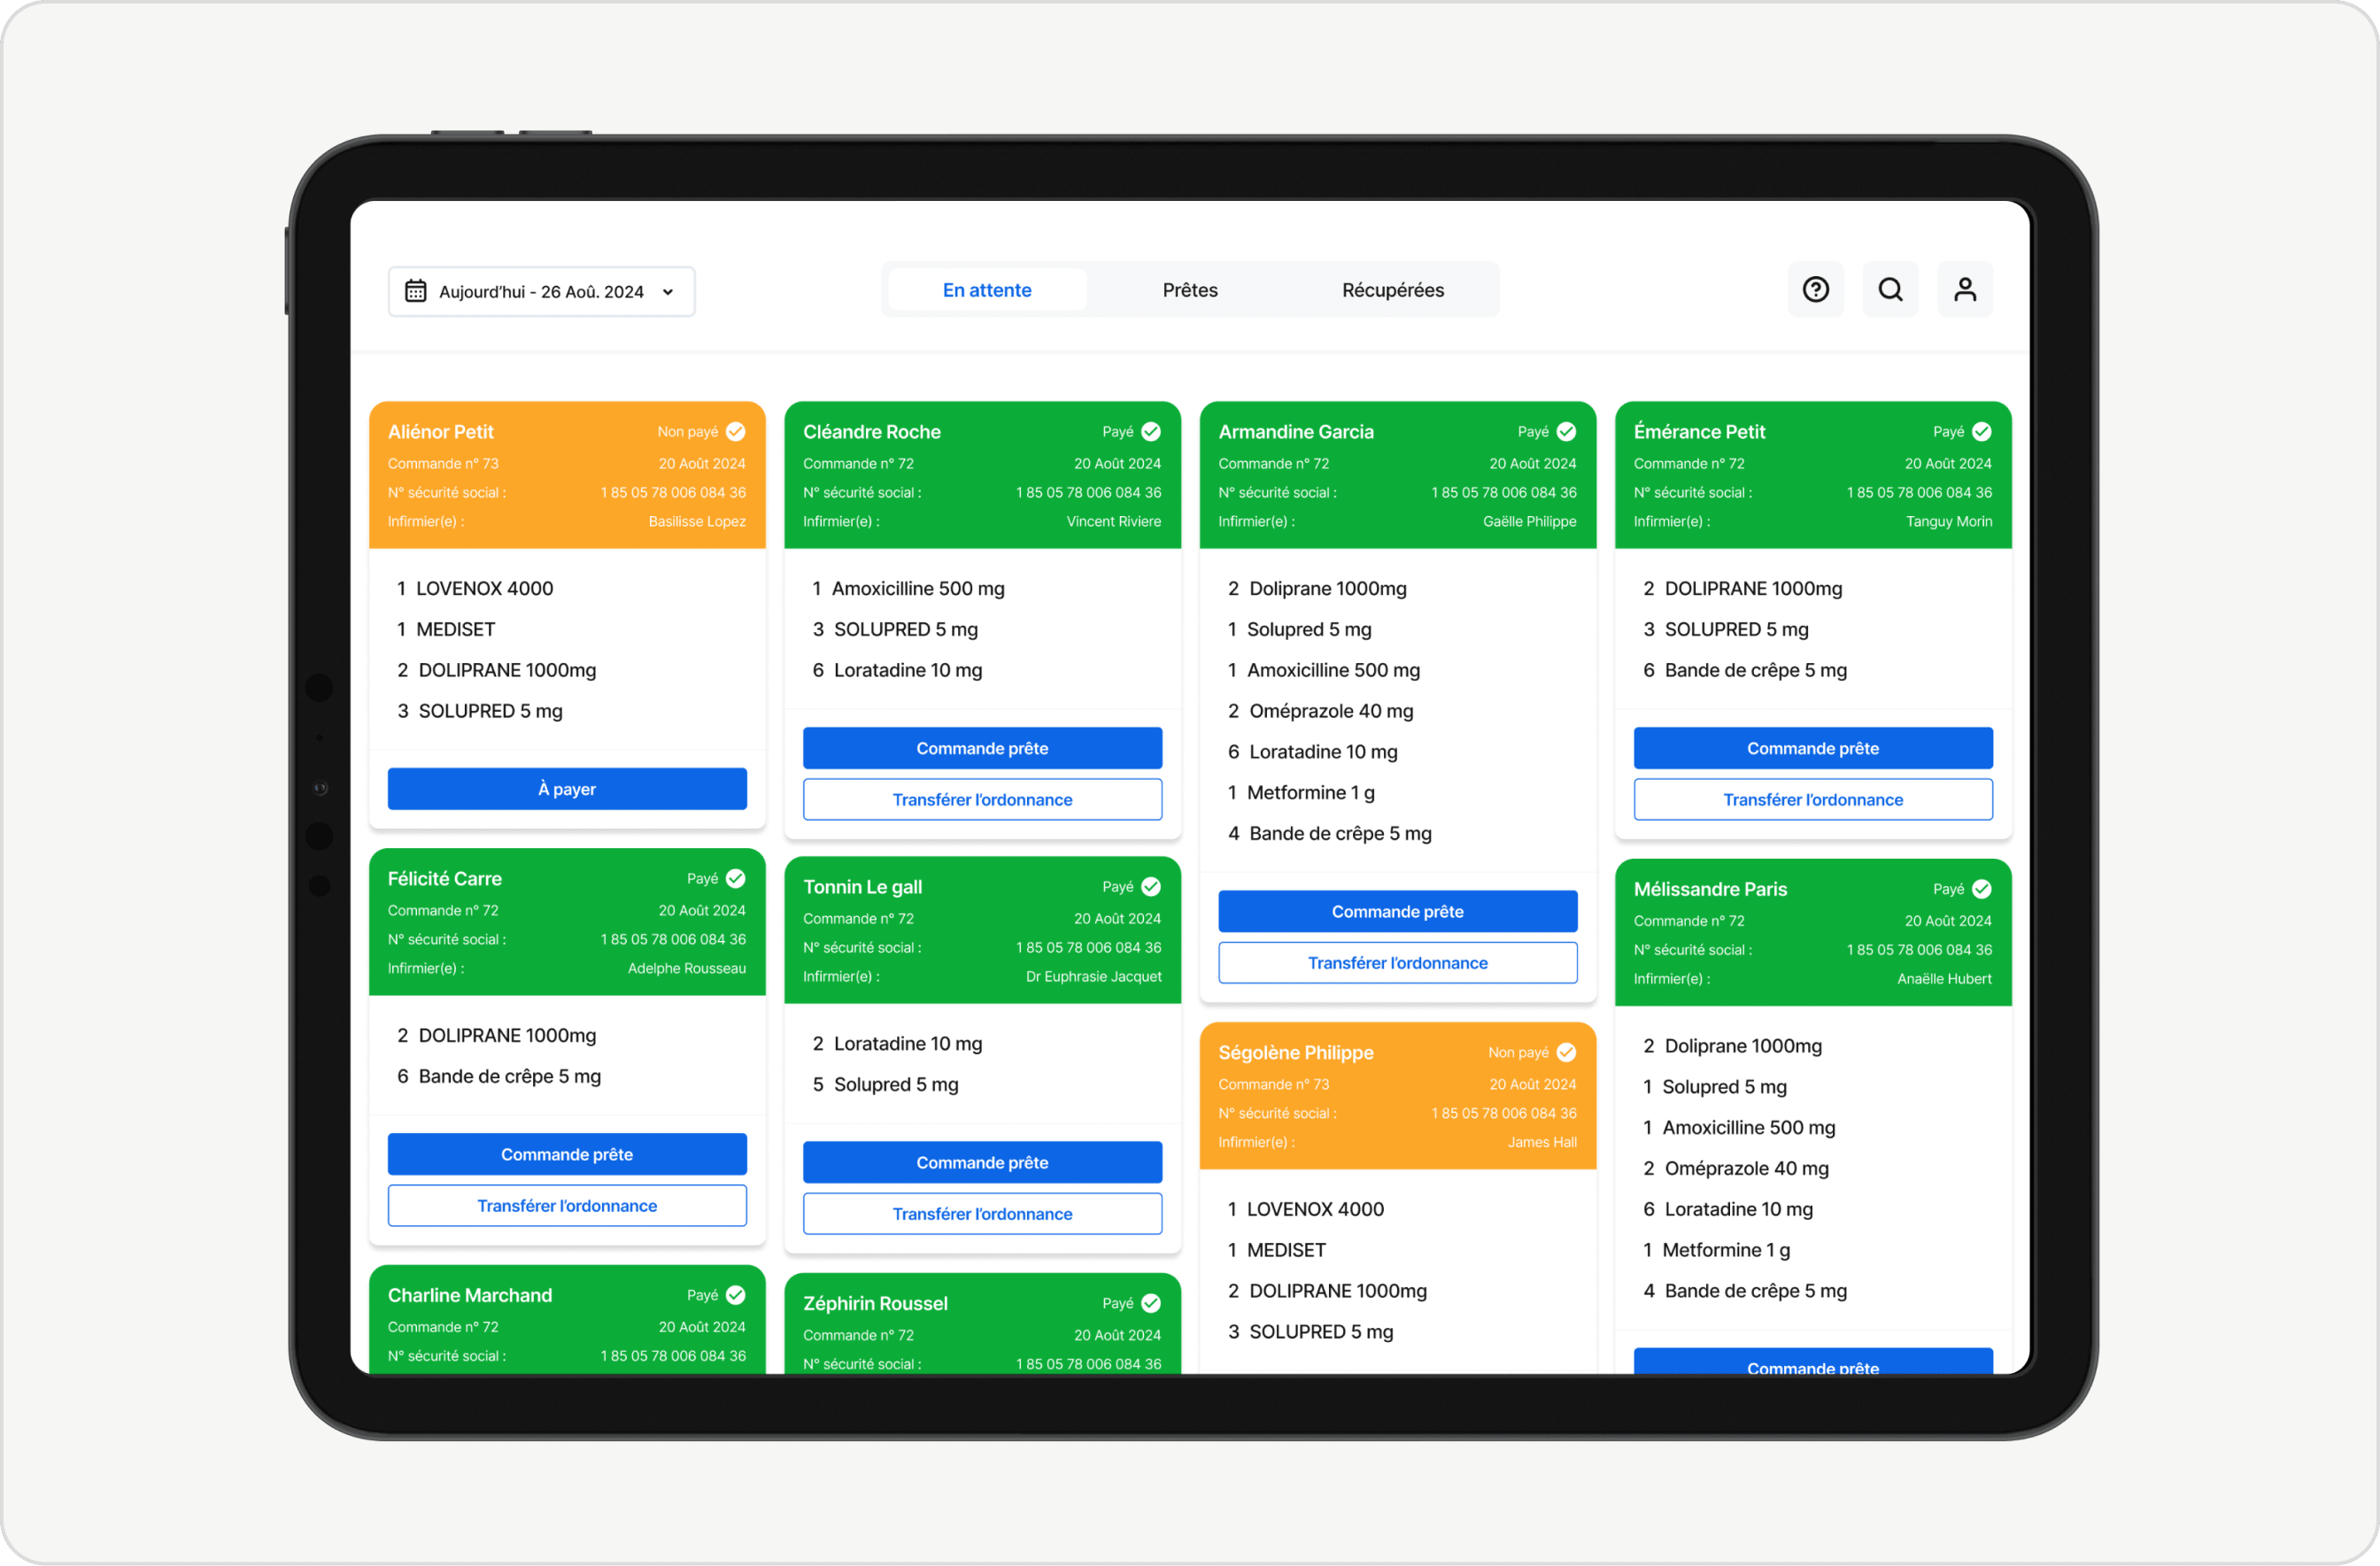This screenshot has height=1566, width=2380.
Task: Select nurse name Gaëlle Philippe
Action: tap(1530, 522)
